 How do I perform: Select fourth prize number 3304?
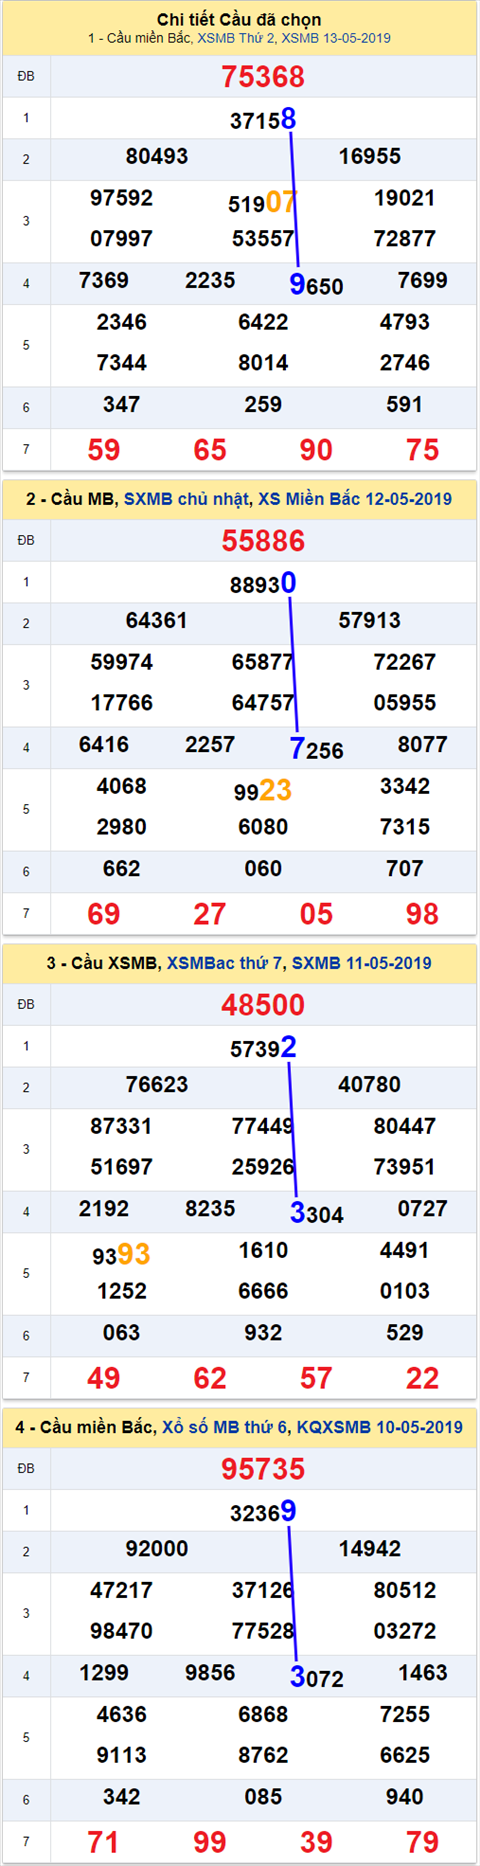316,1213
